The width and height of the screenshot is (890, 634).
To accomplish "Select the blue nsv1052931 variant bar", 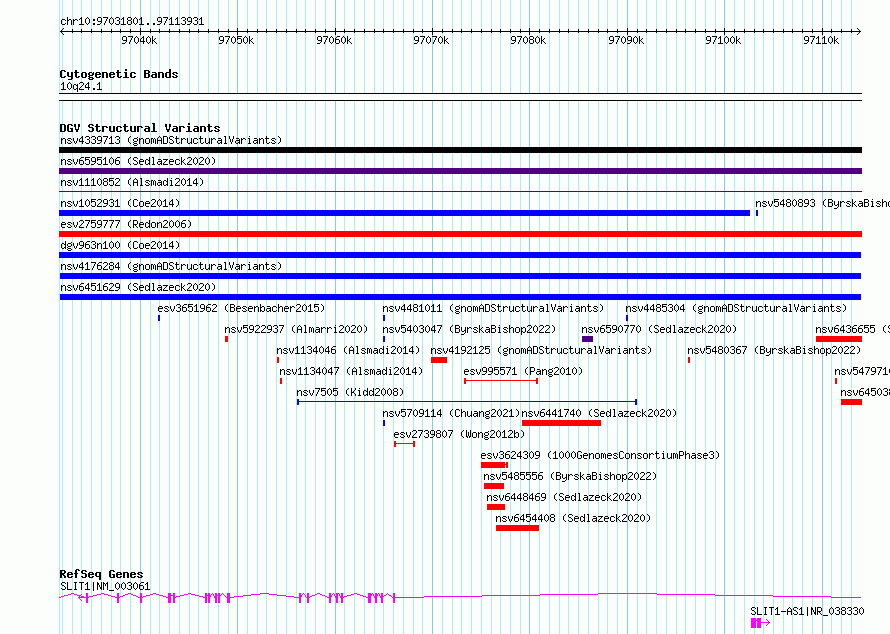I will click(404, 213).
